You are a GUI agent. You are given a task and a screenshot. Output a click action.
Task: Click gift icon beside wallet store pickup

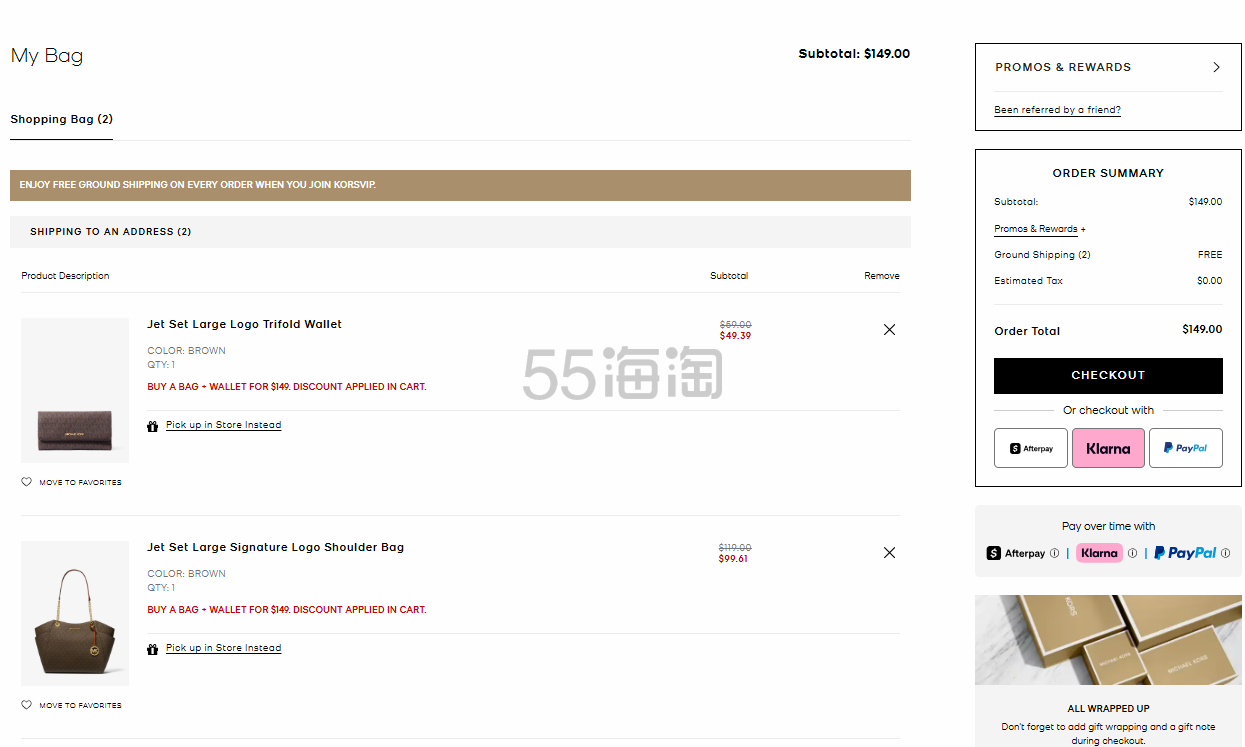[153, 426]
